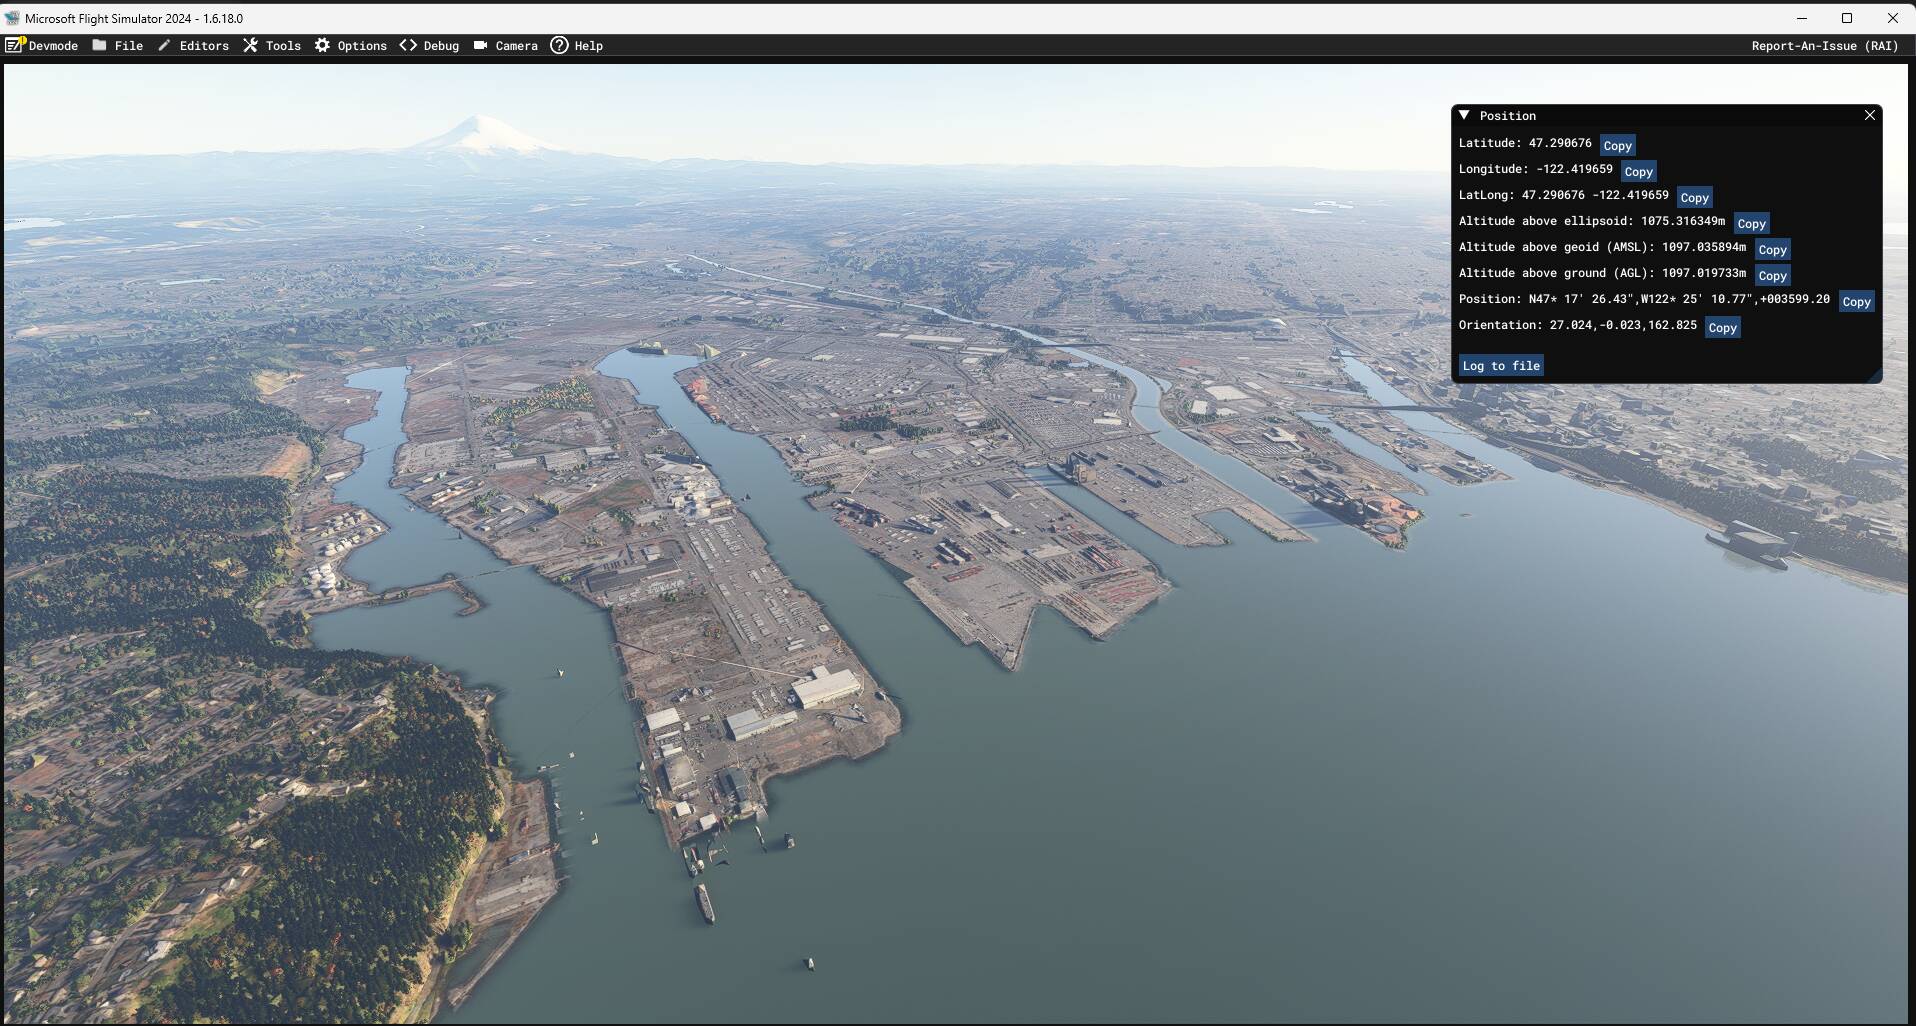Close the Position panel

point(1869,115)
